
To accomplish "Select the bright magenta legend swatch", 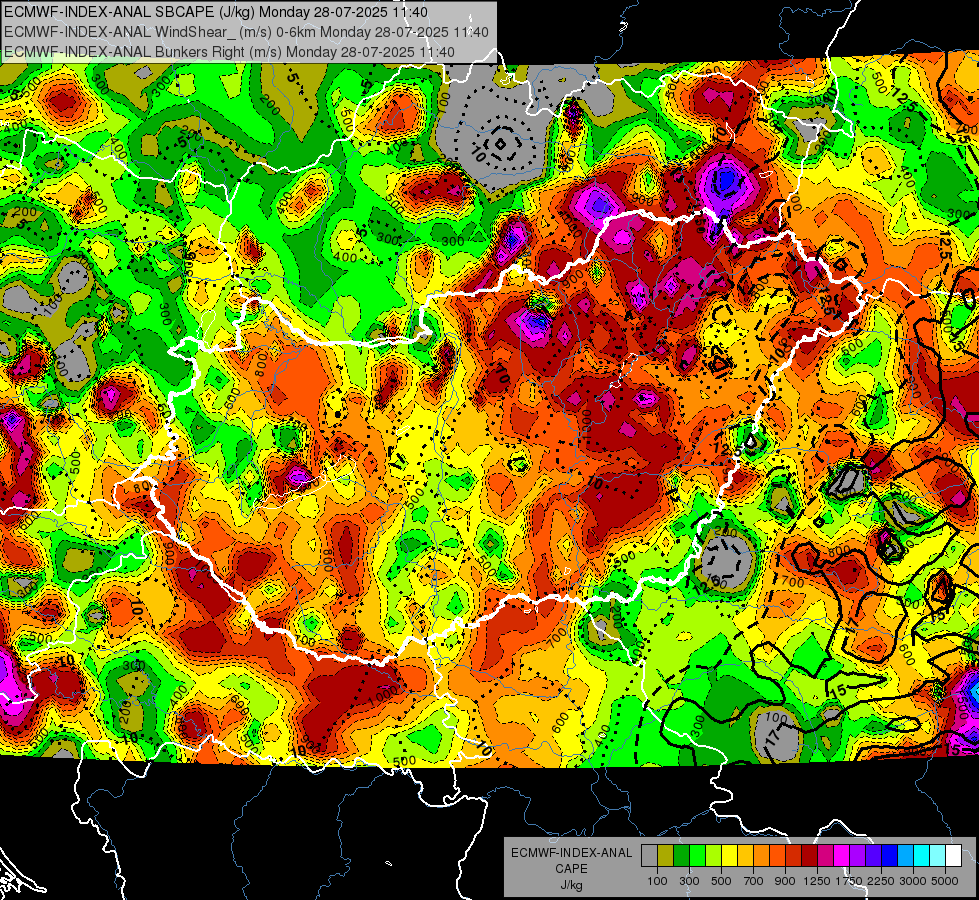I will (842, 856).
